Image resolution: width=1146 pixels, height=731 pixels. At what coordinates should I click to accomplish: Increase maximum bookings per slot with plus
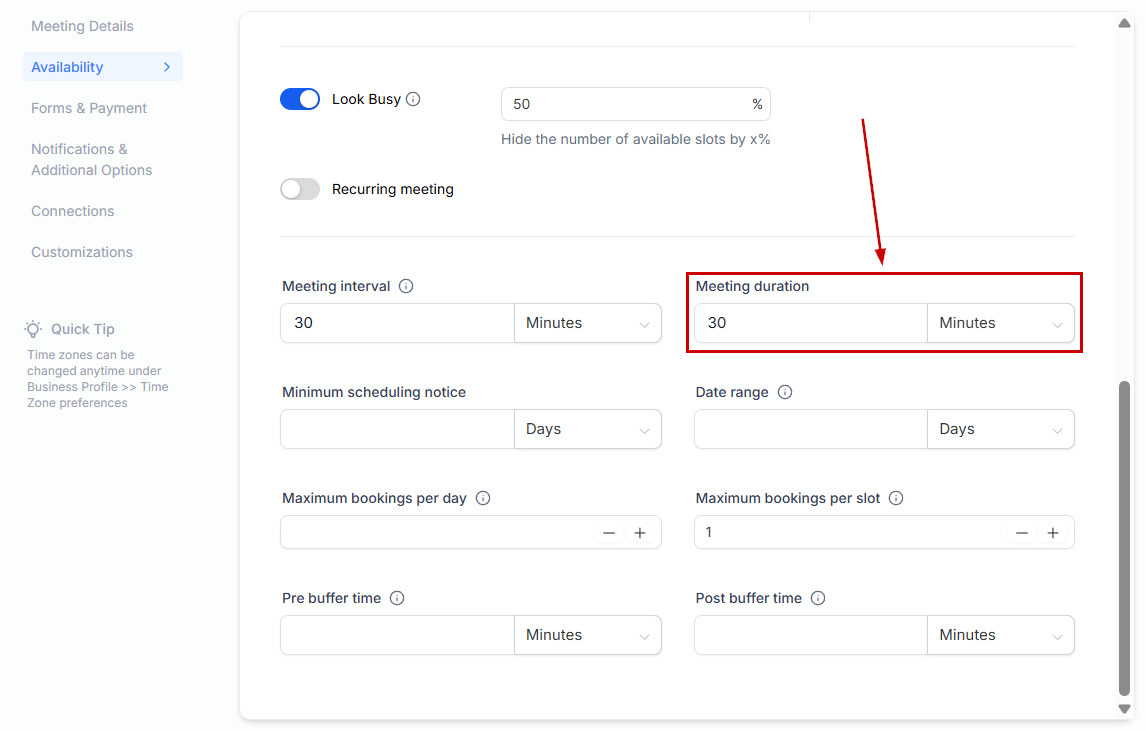1053,533
